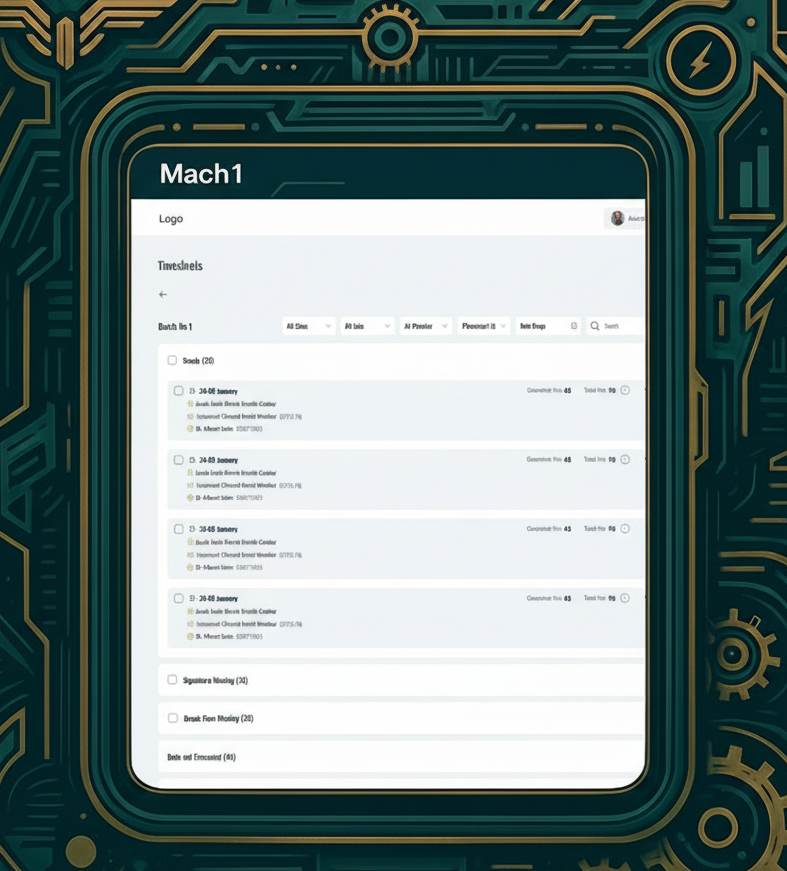Click the date title of the topmost card

218,391
